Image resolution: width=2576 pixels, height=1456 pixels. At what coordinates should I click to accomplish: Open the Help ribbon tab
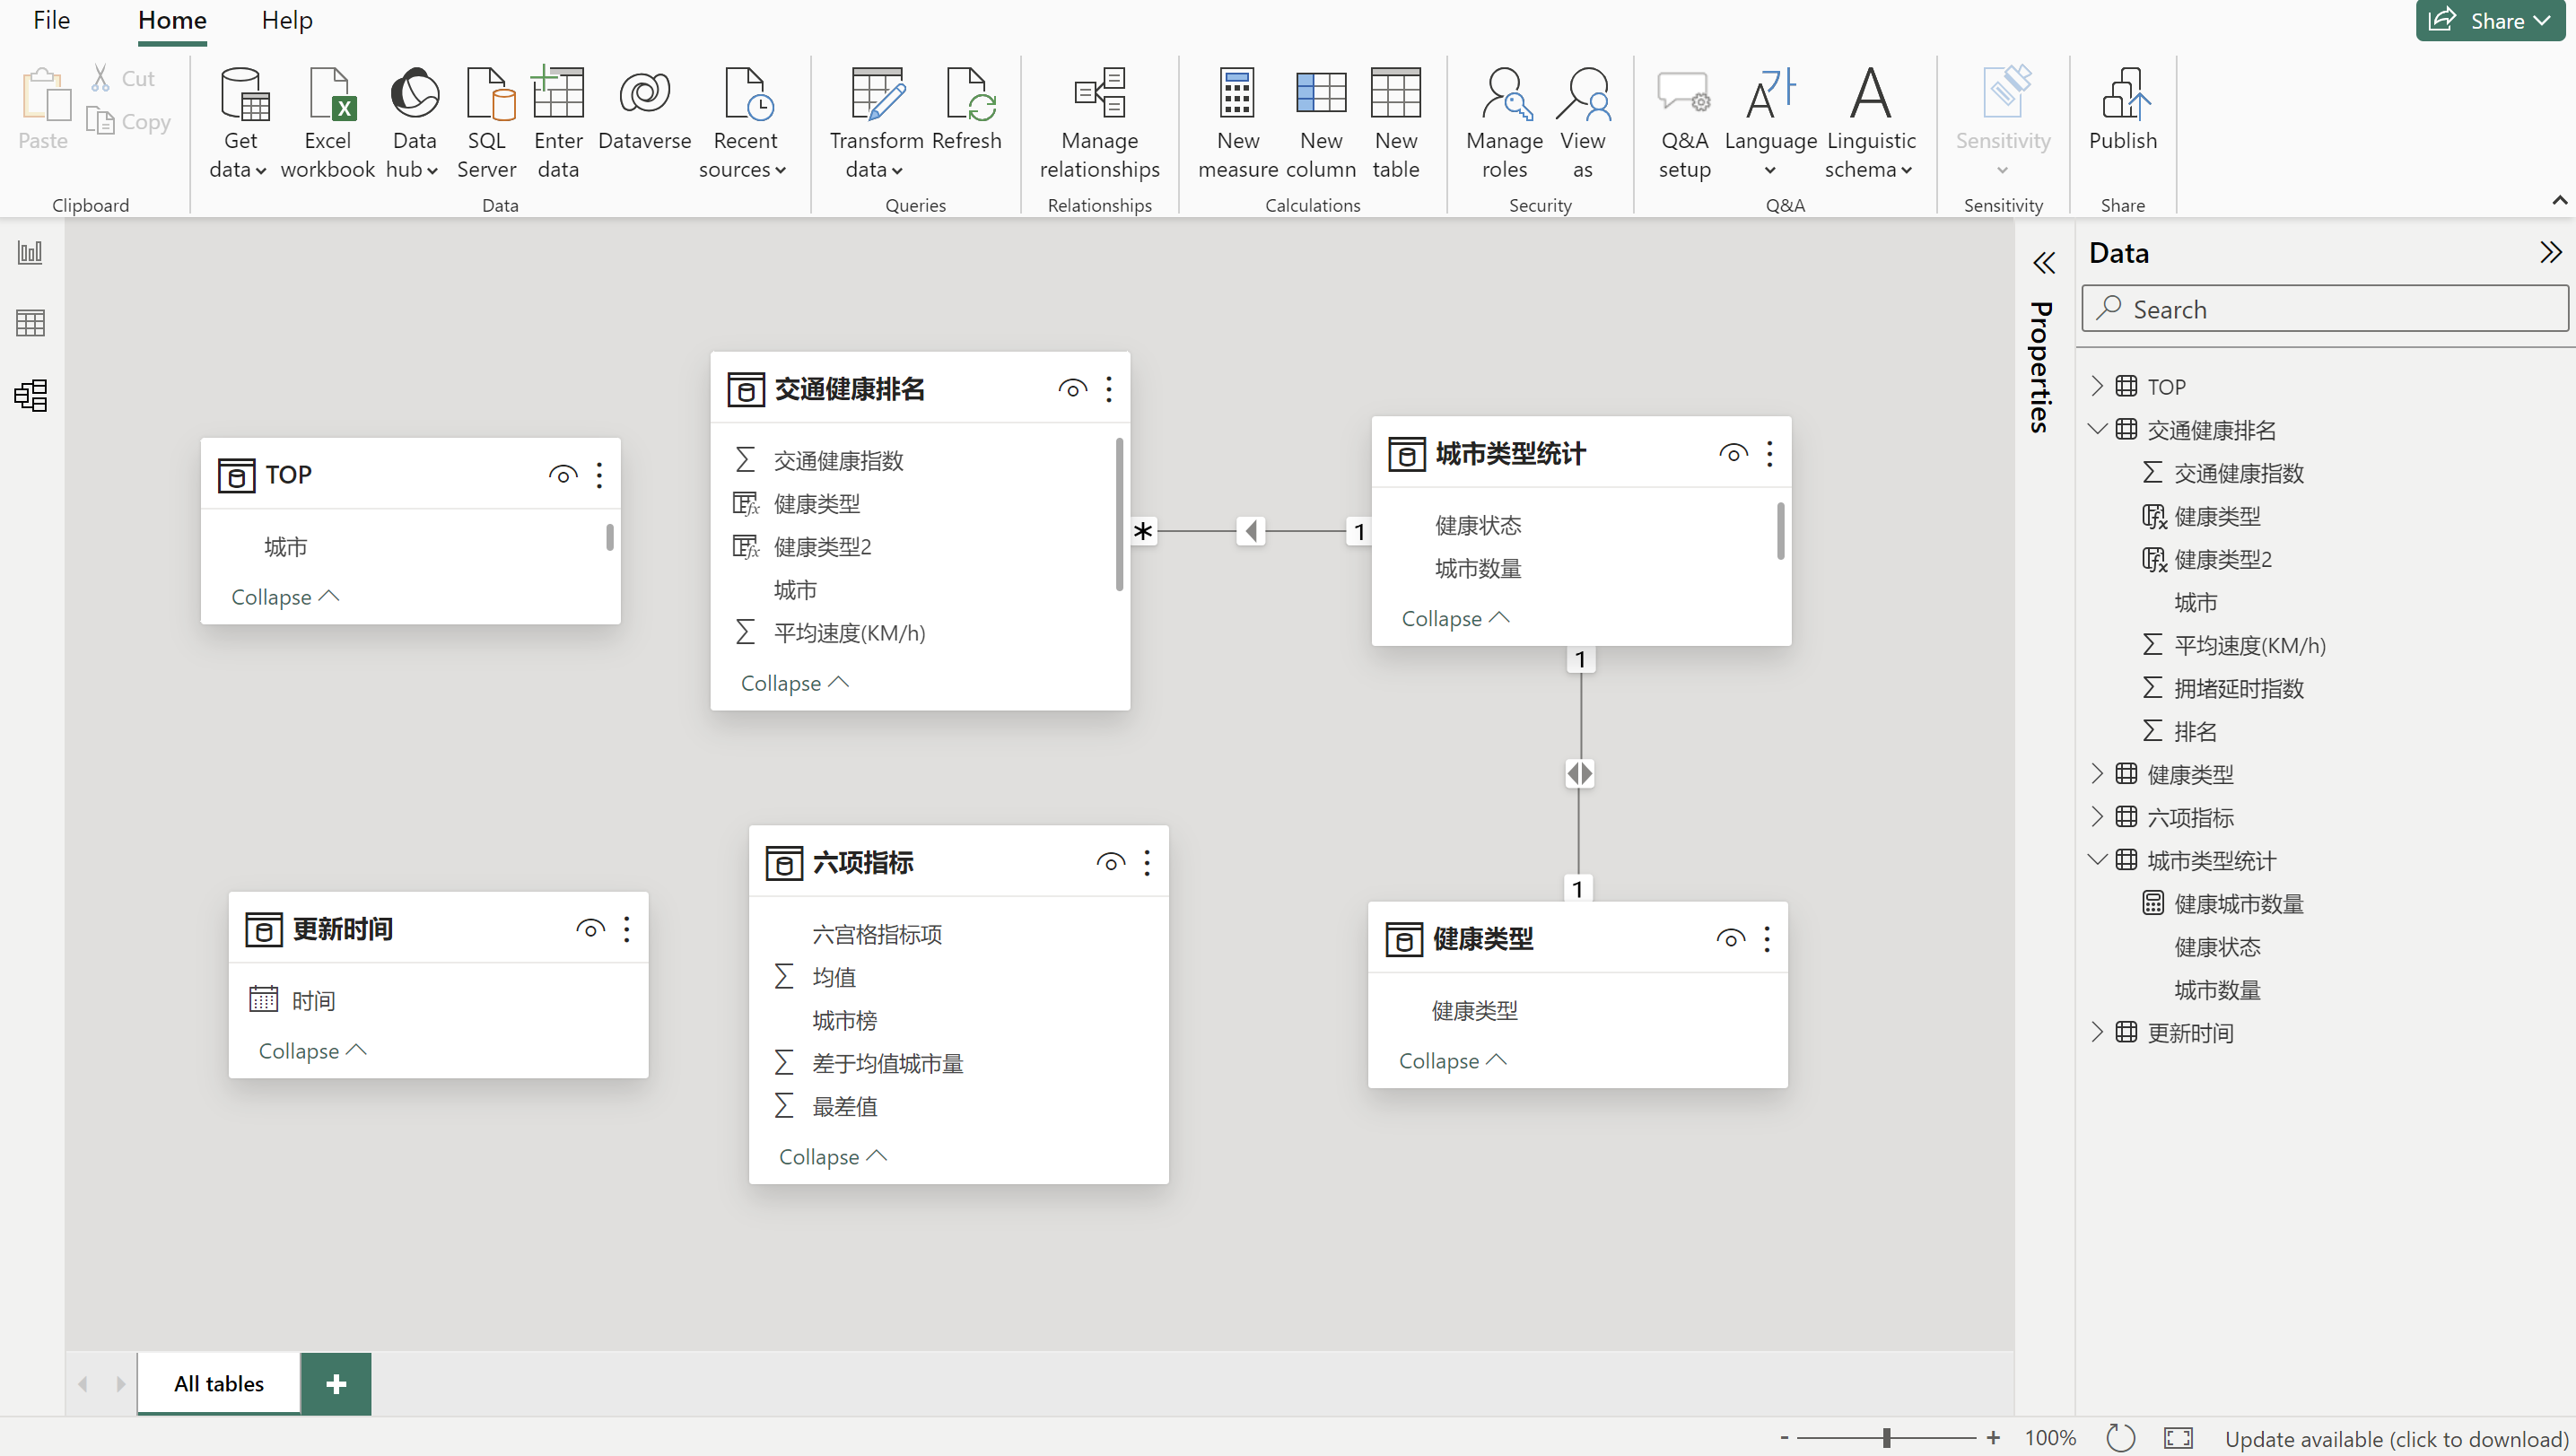coord(287,20)
